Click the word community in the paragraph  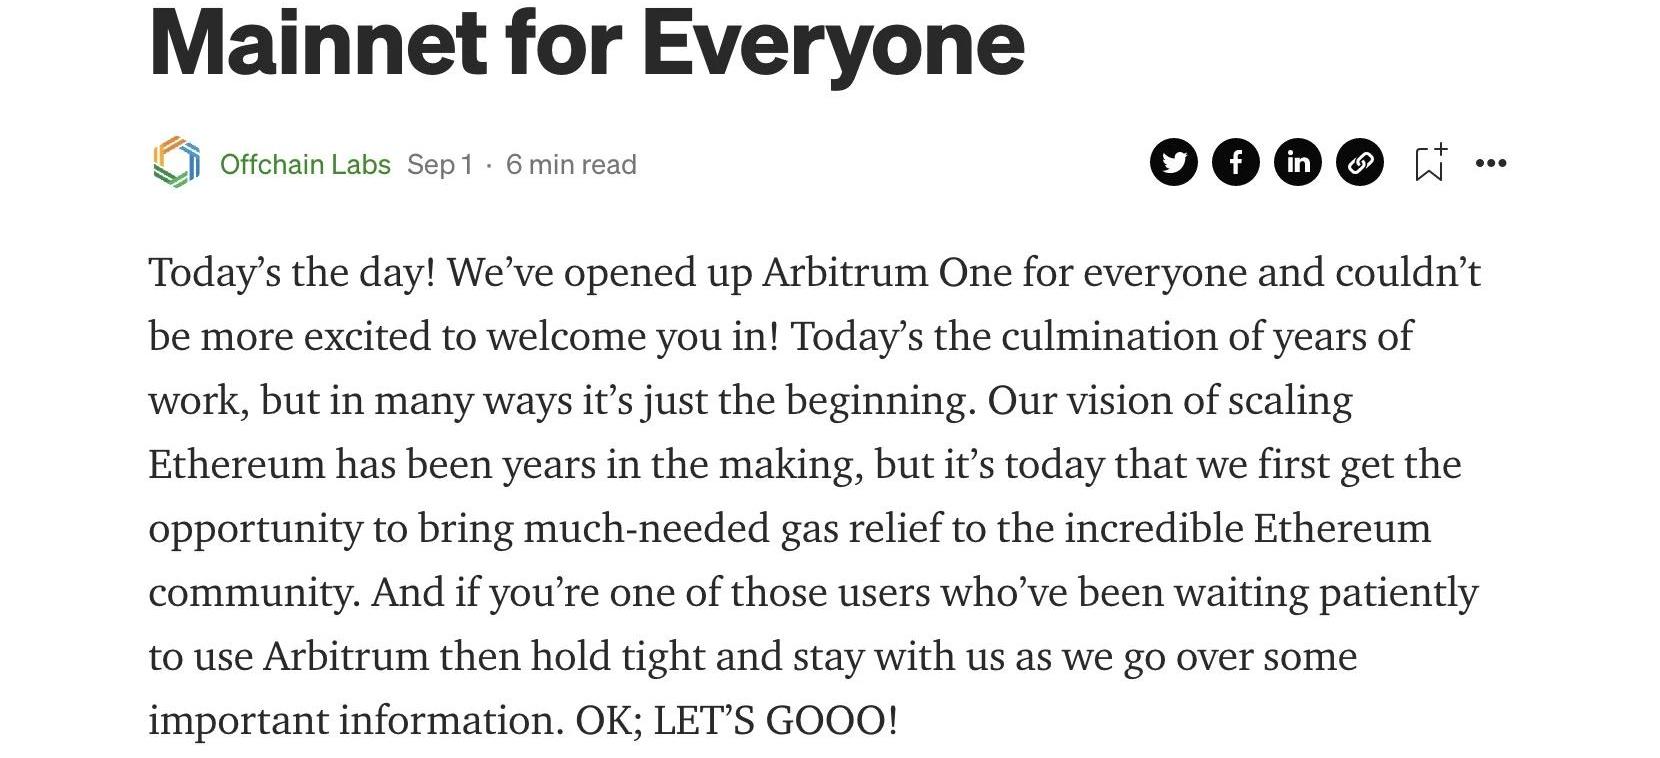click(251, 592)
